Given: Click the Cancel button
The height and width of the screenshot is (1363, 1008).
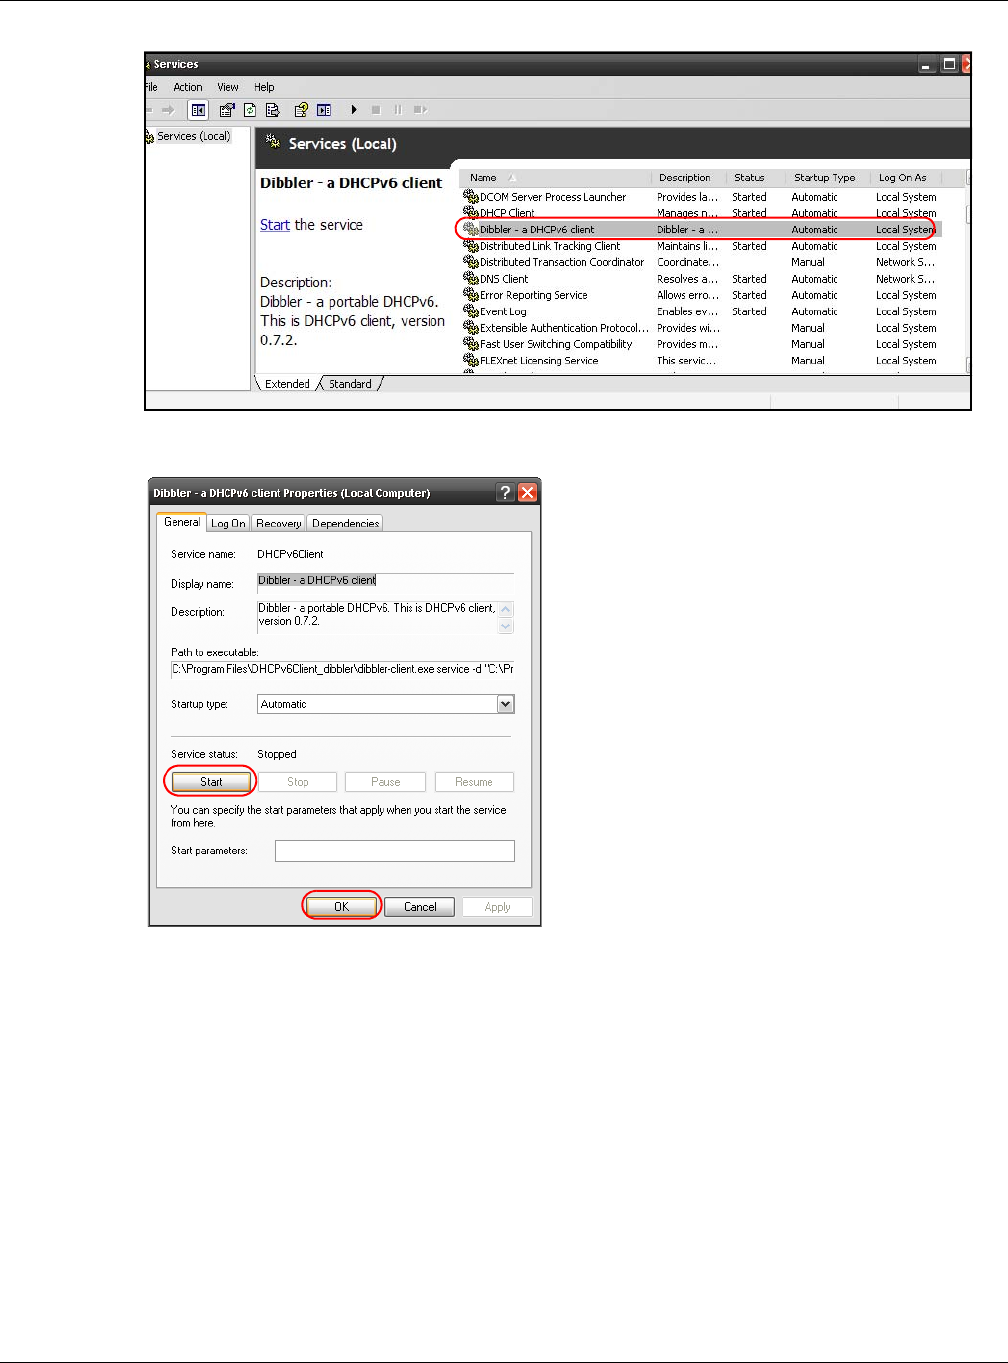Looking at the screenshot, I should 420,907.
